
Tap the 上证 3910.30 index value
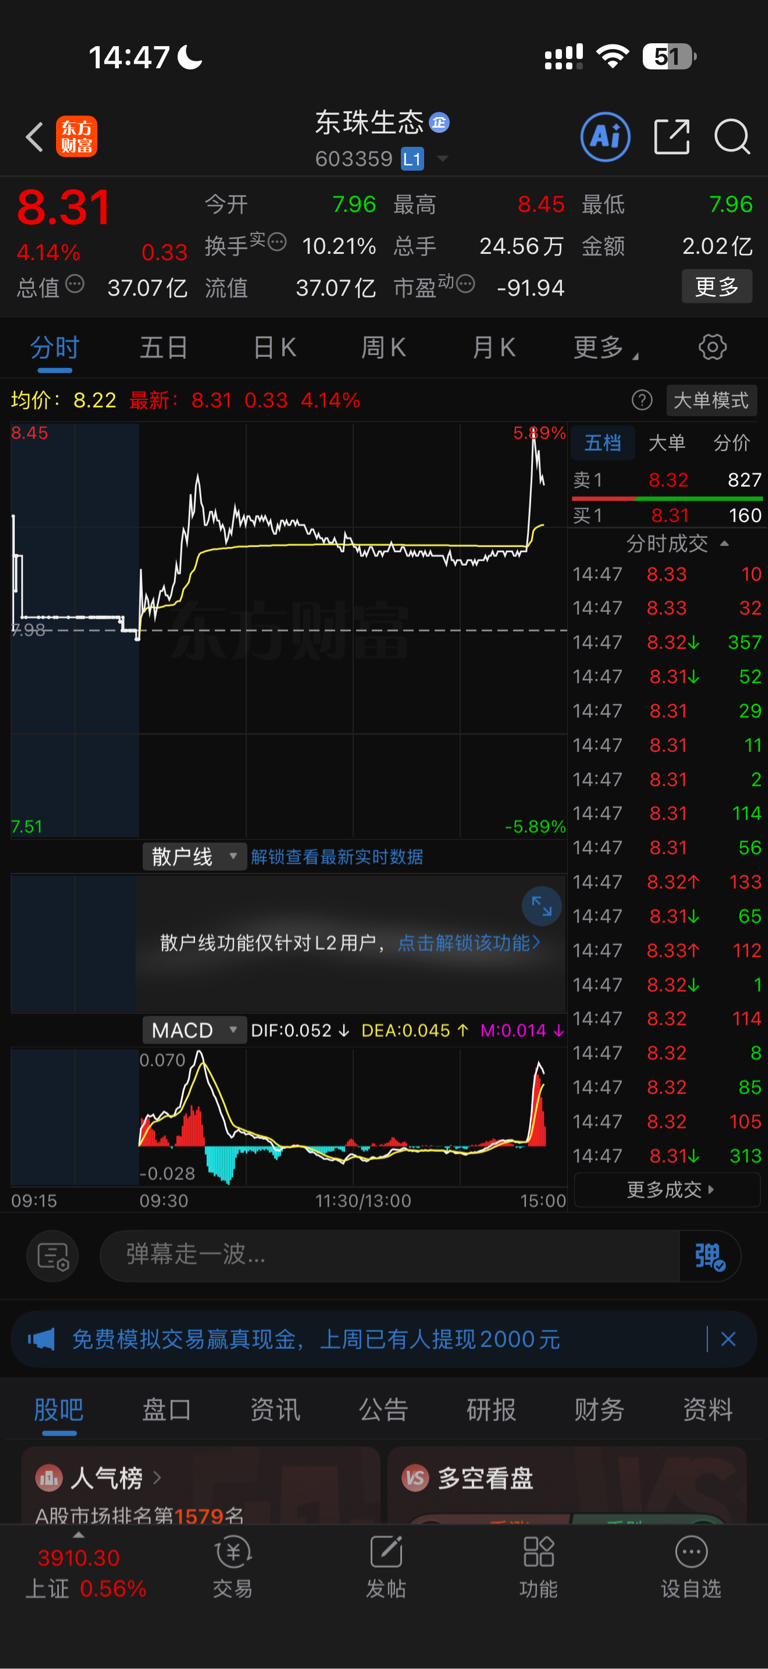pyautogui.click(x=79, y=1558)
